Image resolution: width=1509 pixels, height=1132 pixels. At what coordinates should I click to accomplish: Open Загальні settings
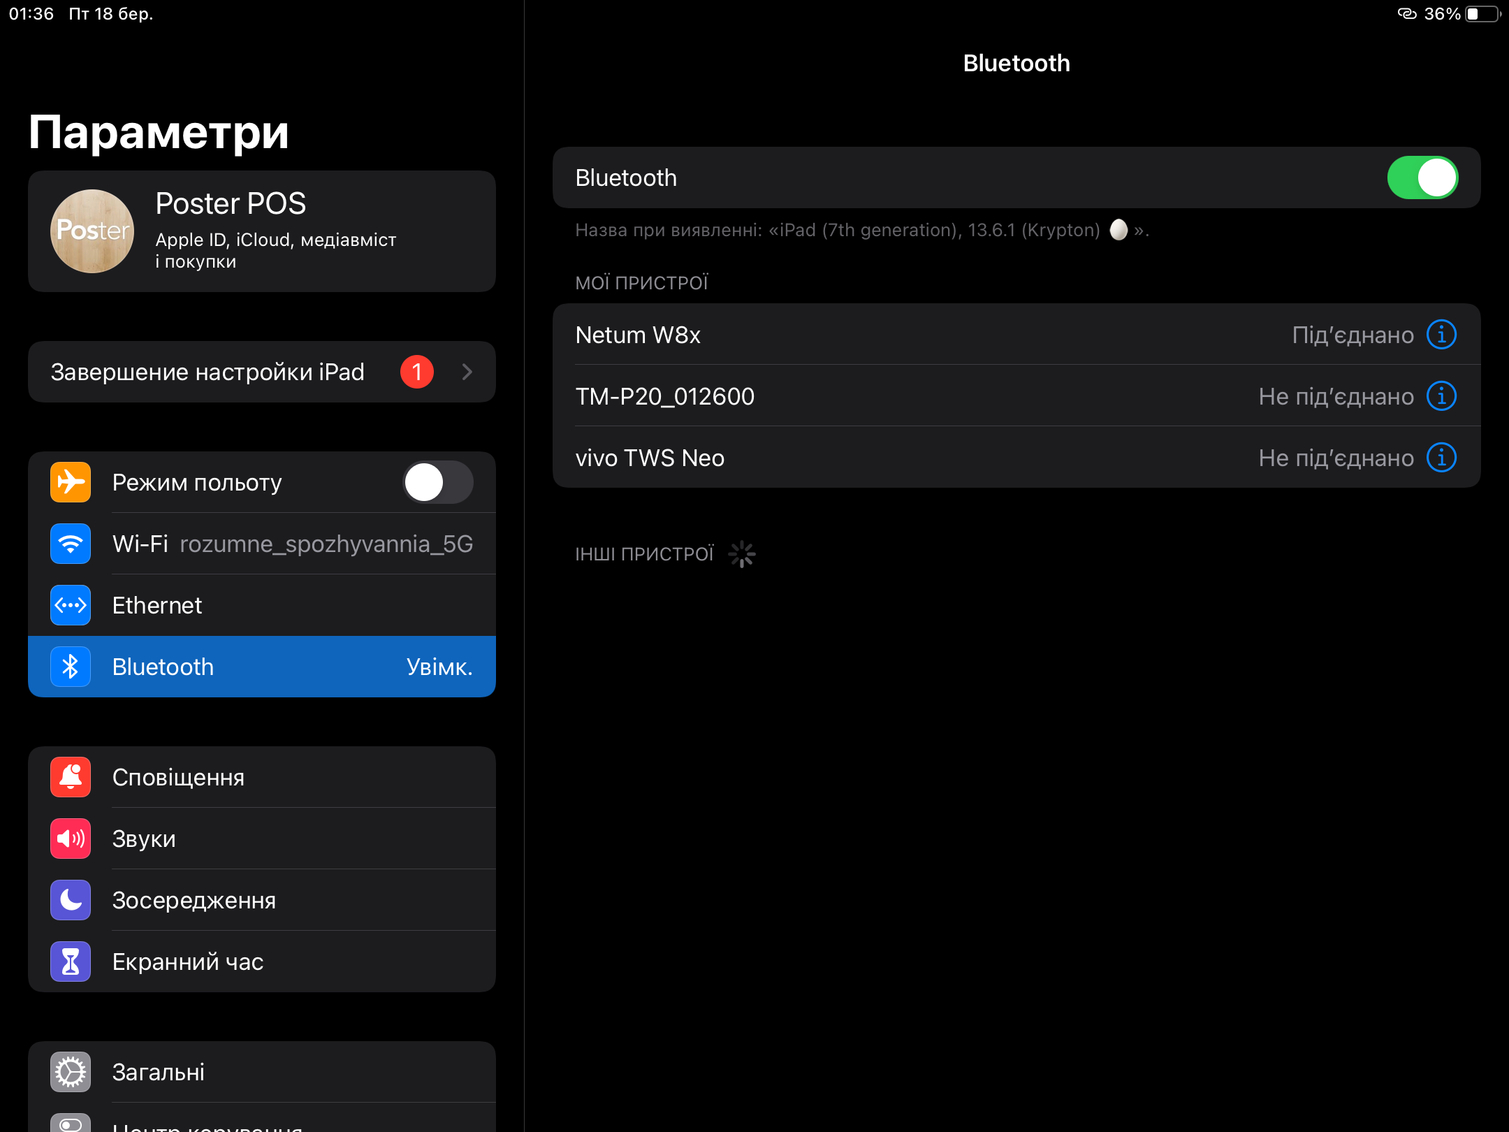click(262, 1072)
